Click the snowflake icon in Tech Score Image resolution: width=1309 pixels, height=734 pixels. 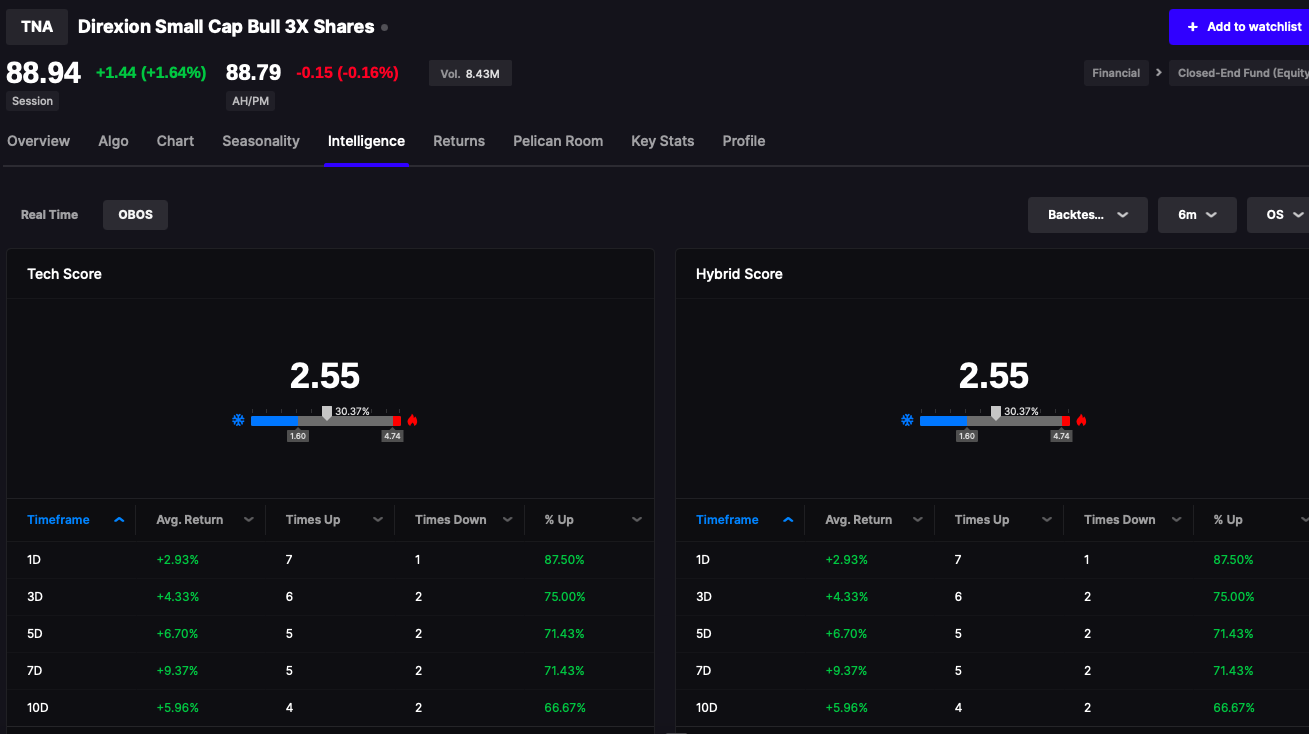[238, 420]
